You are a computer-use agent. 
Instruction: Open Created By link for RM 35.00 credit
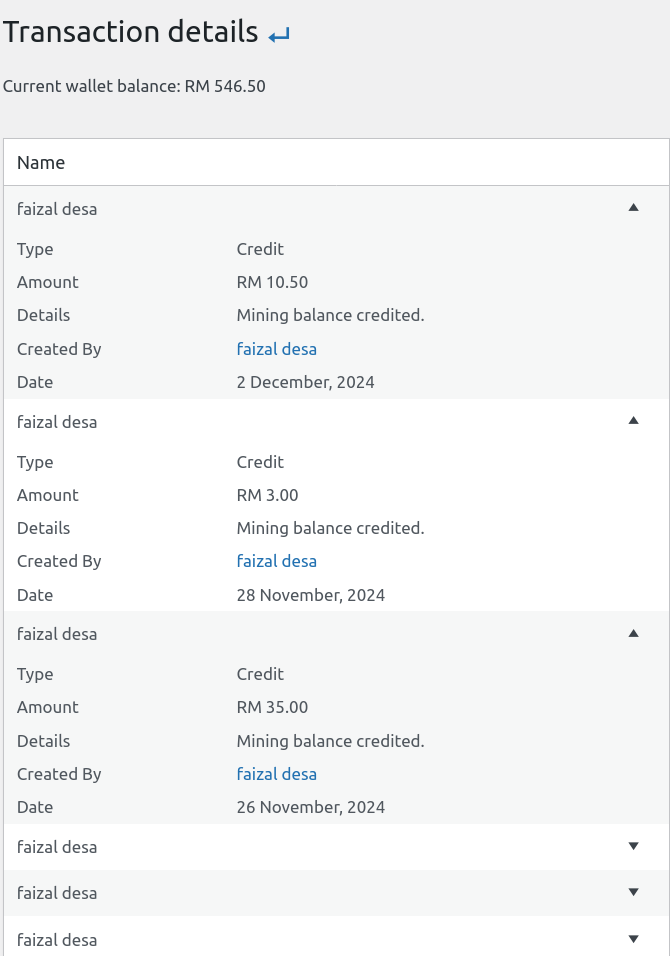tap(276, 774)
